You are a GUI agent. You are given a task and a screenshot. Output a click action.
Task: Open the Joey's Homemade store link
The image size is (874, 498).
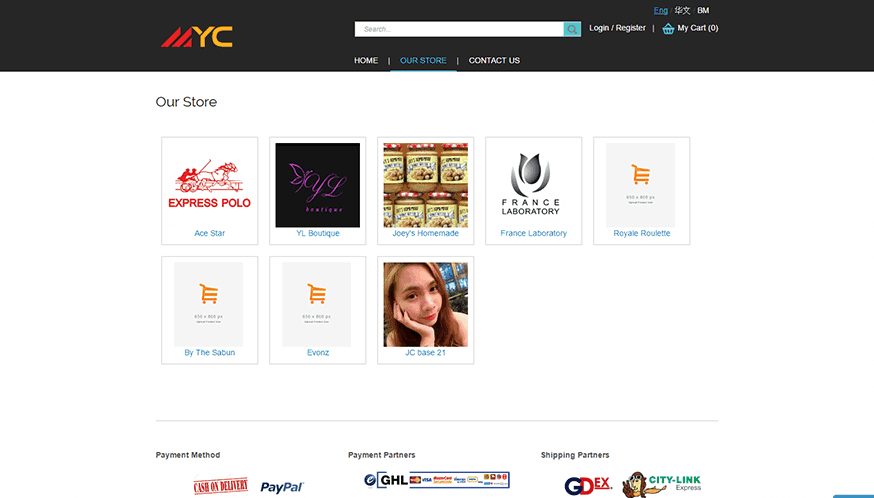[425, 233]
